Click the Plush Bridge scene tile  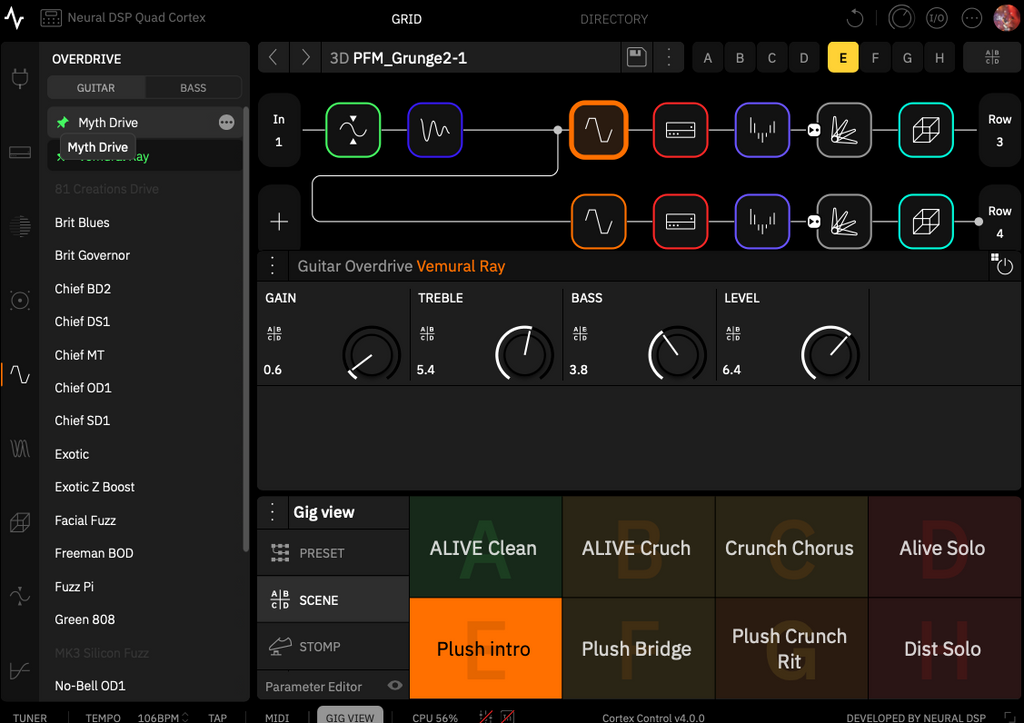639,649
